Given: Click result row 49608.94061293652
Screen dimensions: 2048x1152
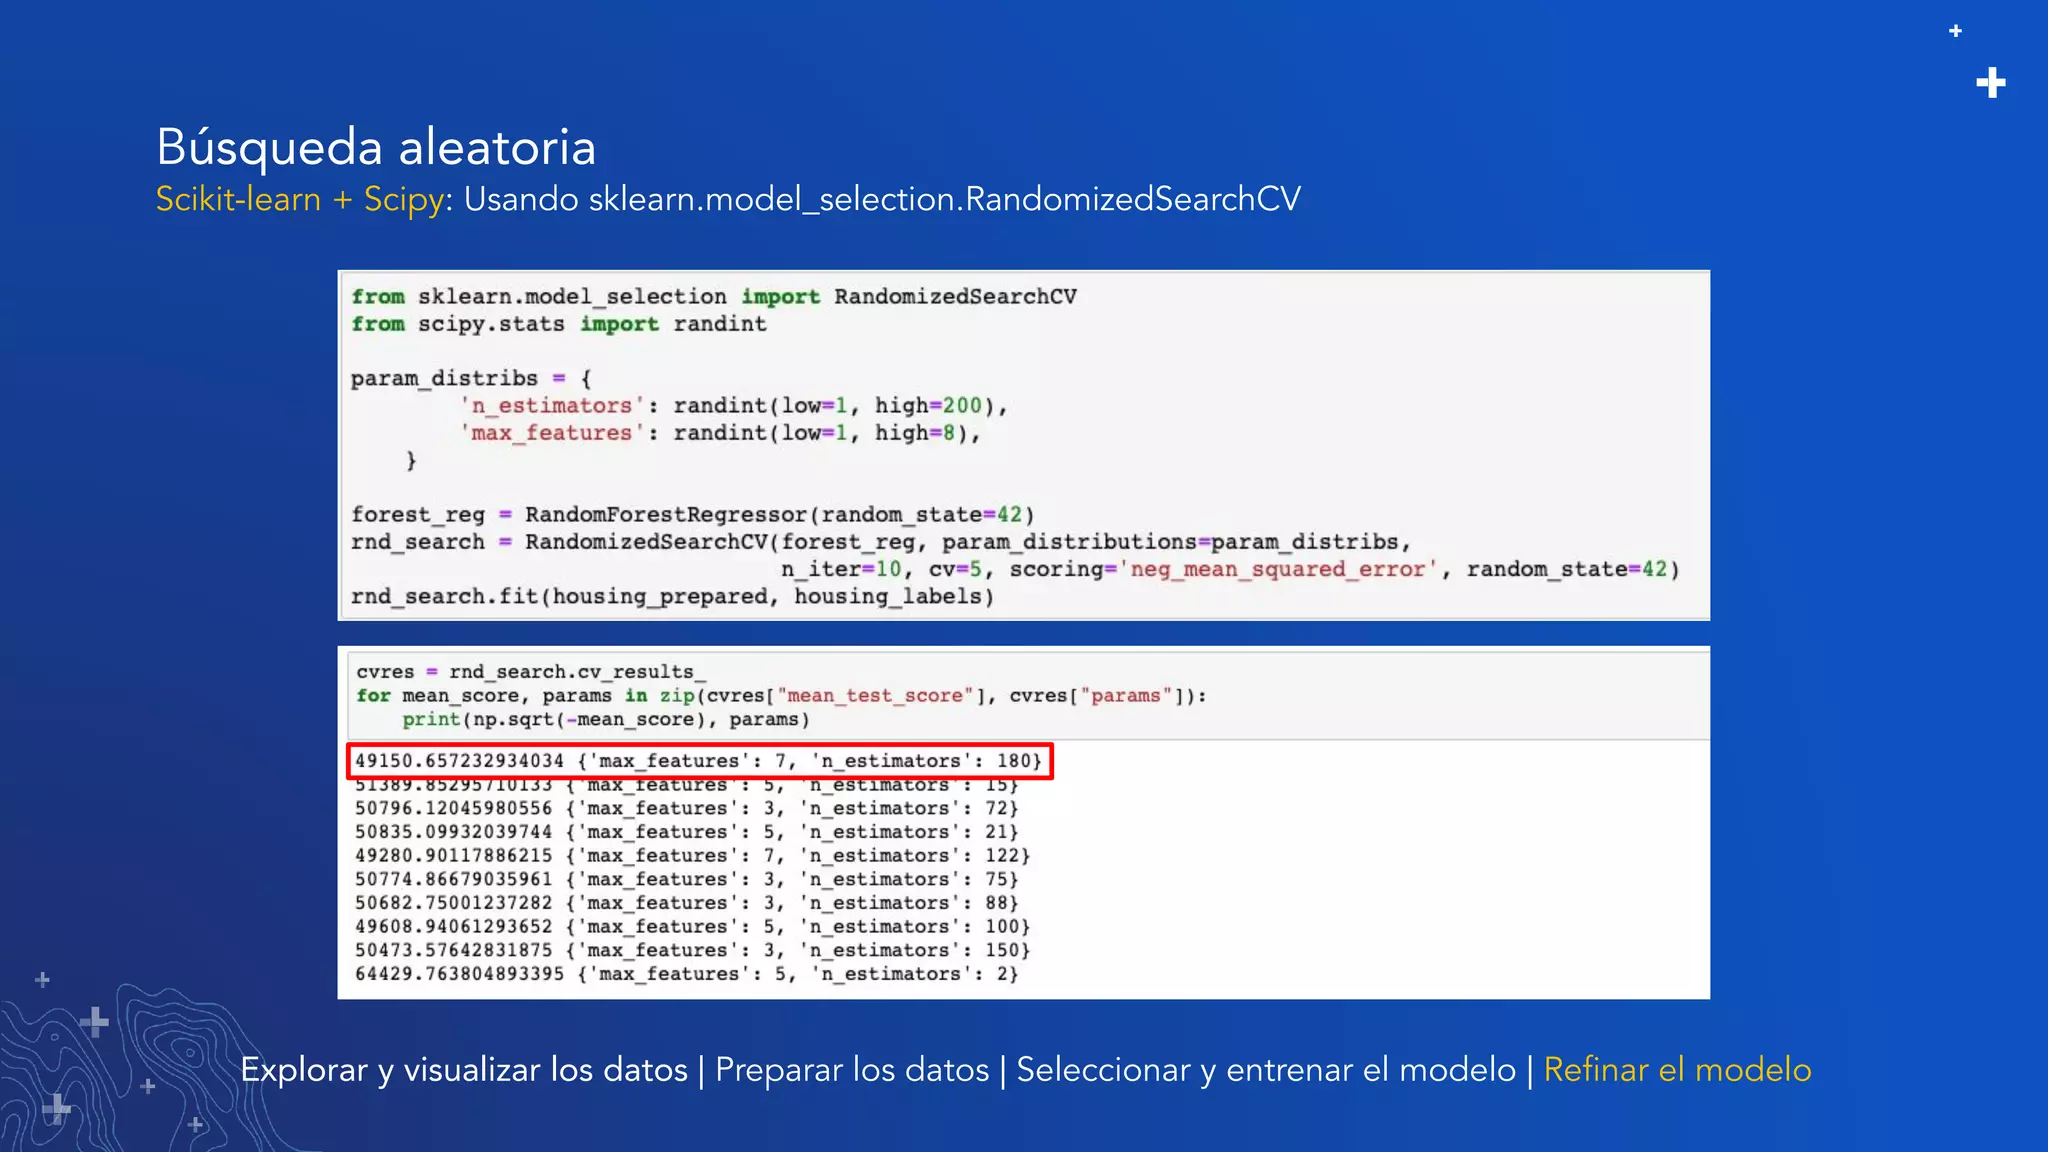Looking at the screenshot, I should (692, 927).
